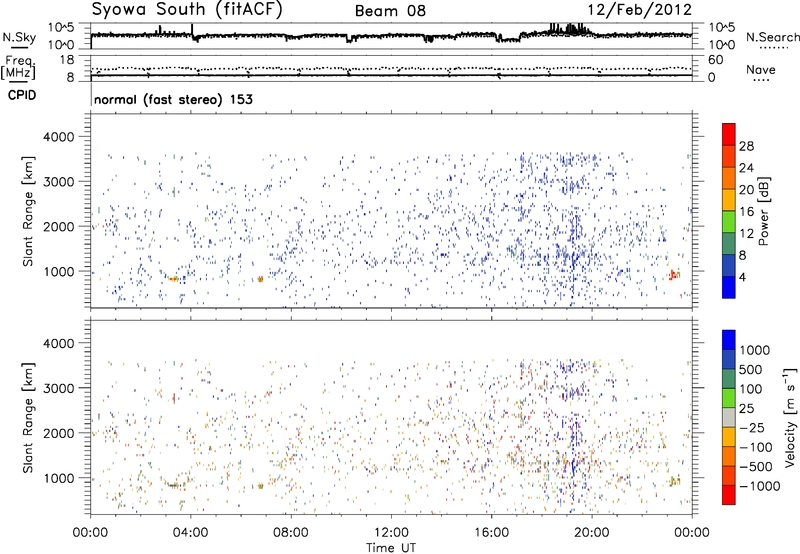Viewport: 800px width, 554px height.
Task: Click the '-500' label on velocity color bar
Action: coord(756,467)
